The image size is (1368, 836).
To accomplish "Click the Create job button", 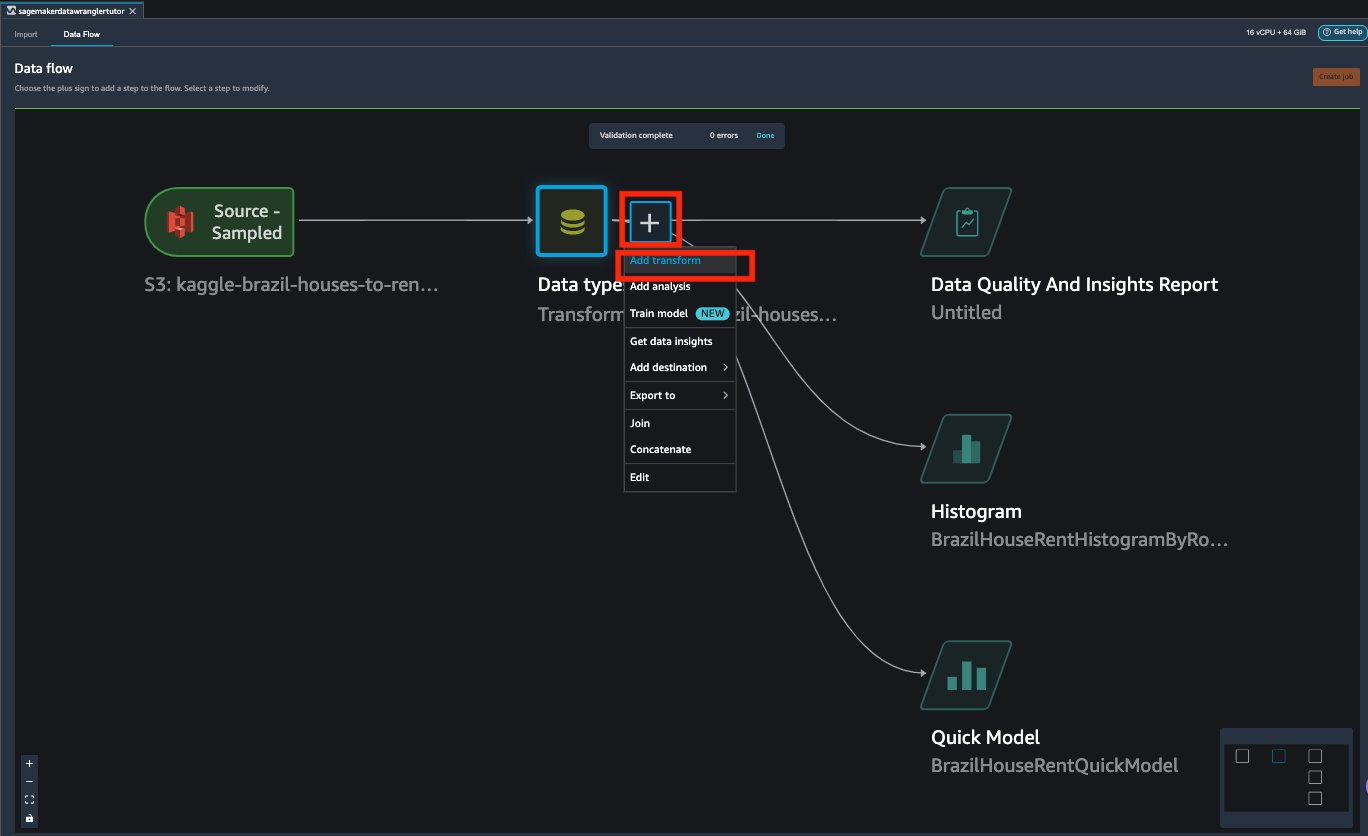I will [x=1336, y=76].
